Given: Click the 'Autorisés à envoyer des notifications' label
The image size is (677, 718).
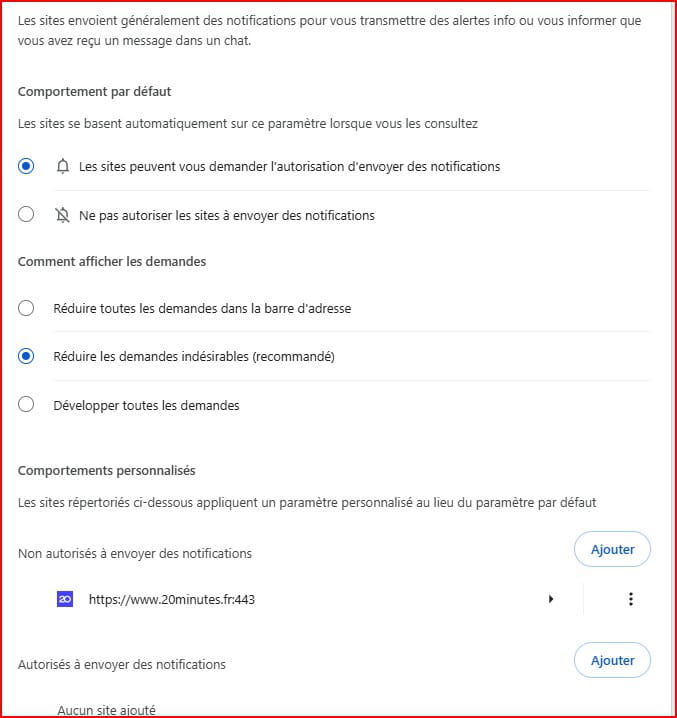Looking at the screenshot, I should coord(122,664).
